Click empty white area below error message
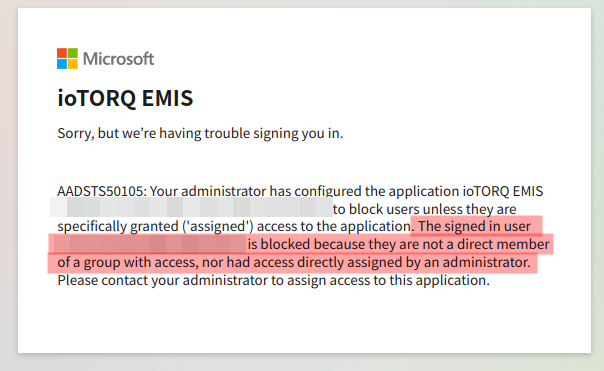The image size is (604, 371). coord(304,320)
